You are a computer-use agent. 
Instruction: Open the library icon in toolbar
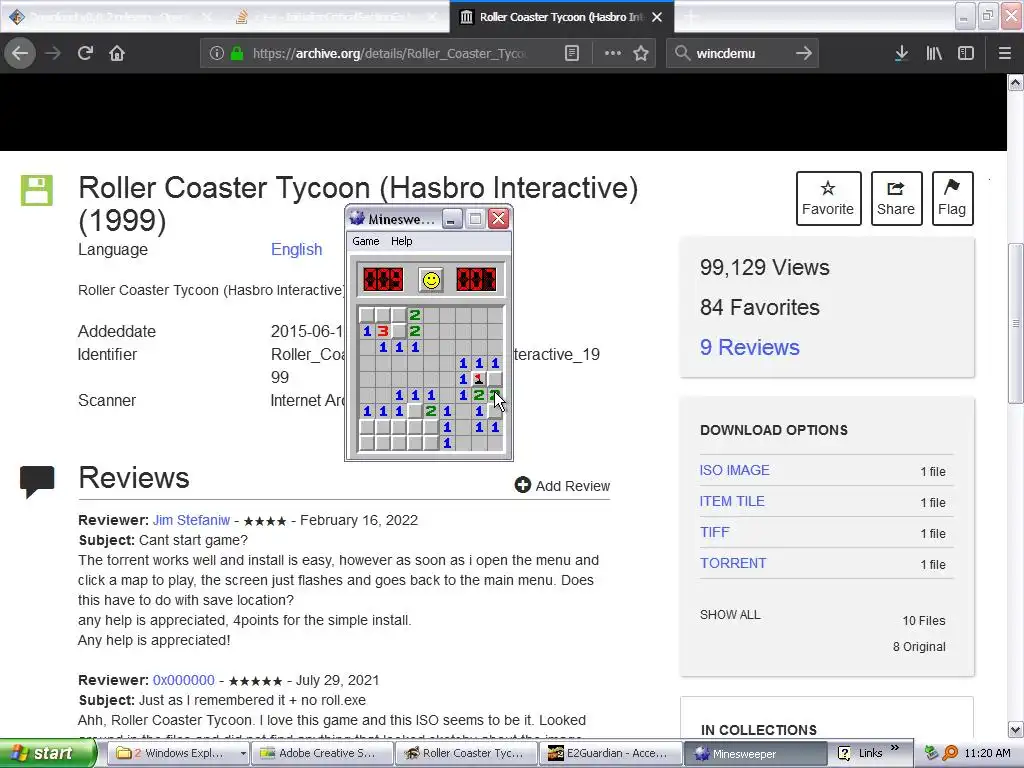[934, 53]
